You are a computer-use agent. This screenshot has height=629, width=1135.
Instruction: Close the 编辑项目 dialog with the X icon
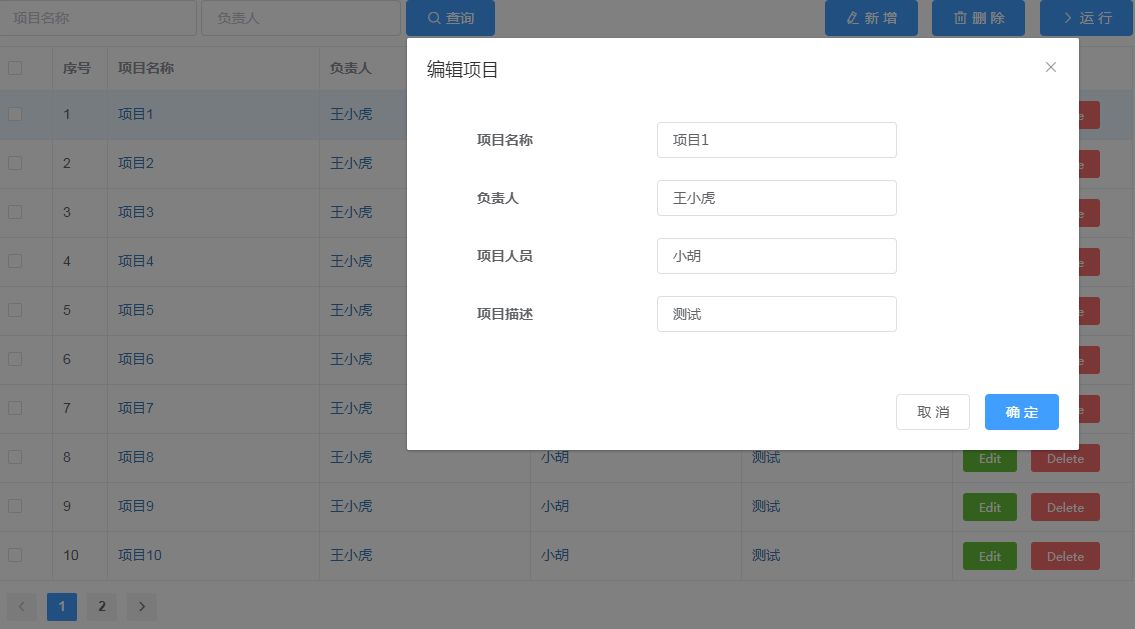click(x=1051, y=67)
